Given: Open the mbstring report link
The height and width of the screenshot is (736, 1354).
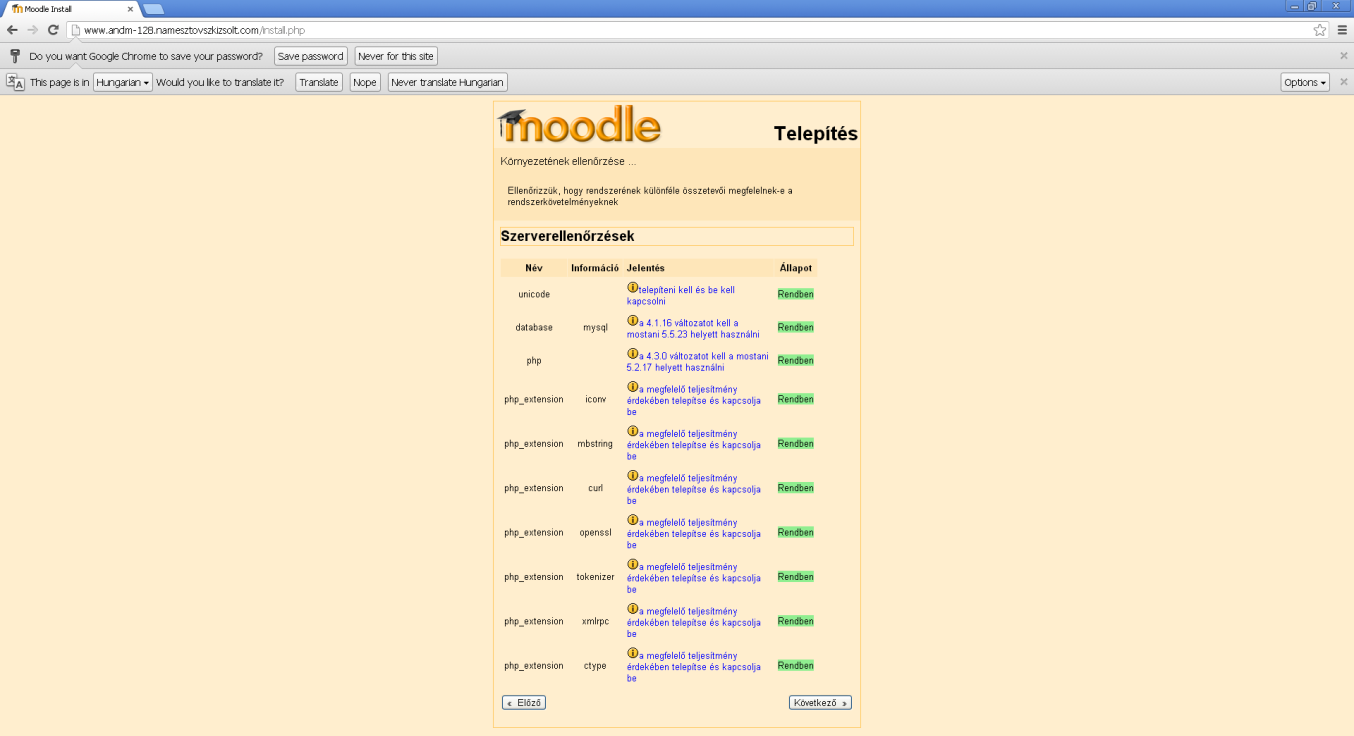Looking at the screenshot, I should tap(694, 444).
